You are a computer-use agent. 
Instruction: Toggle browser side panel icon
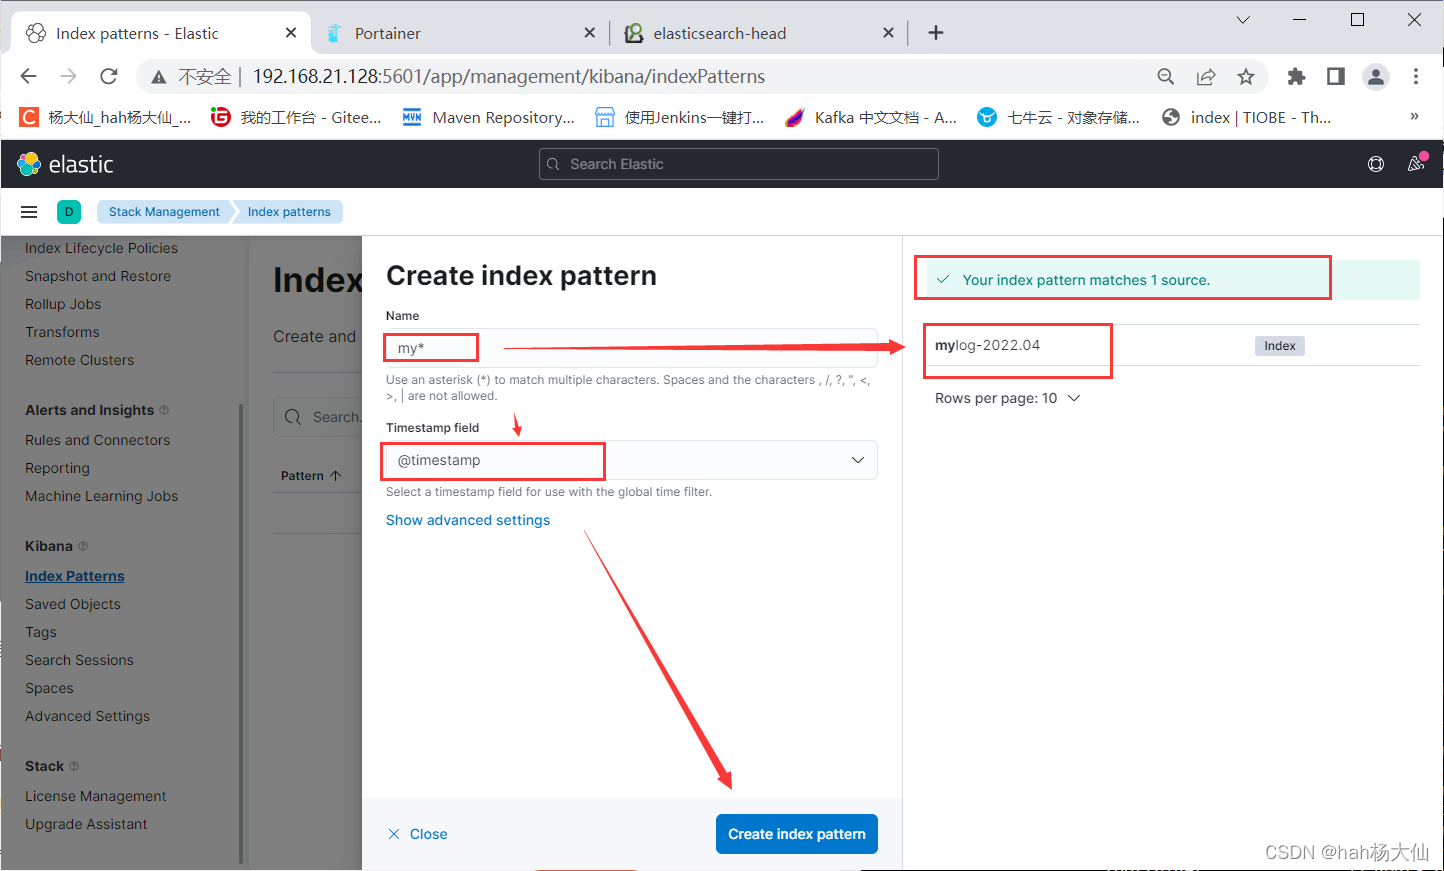click(1336, 76)
